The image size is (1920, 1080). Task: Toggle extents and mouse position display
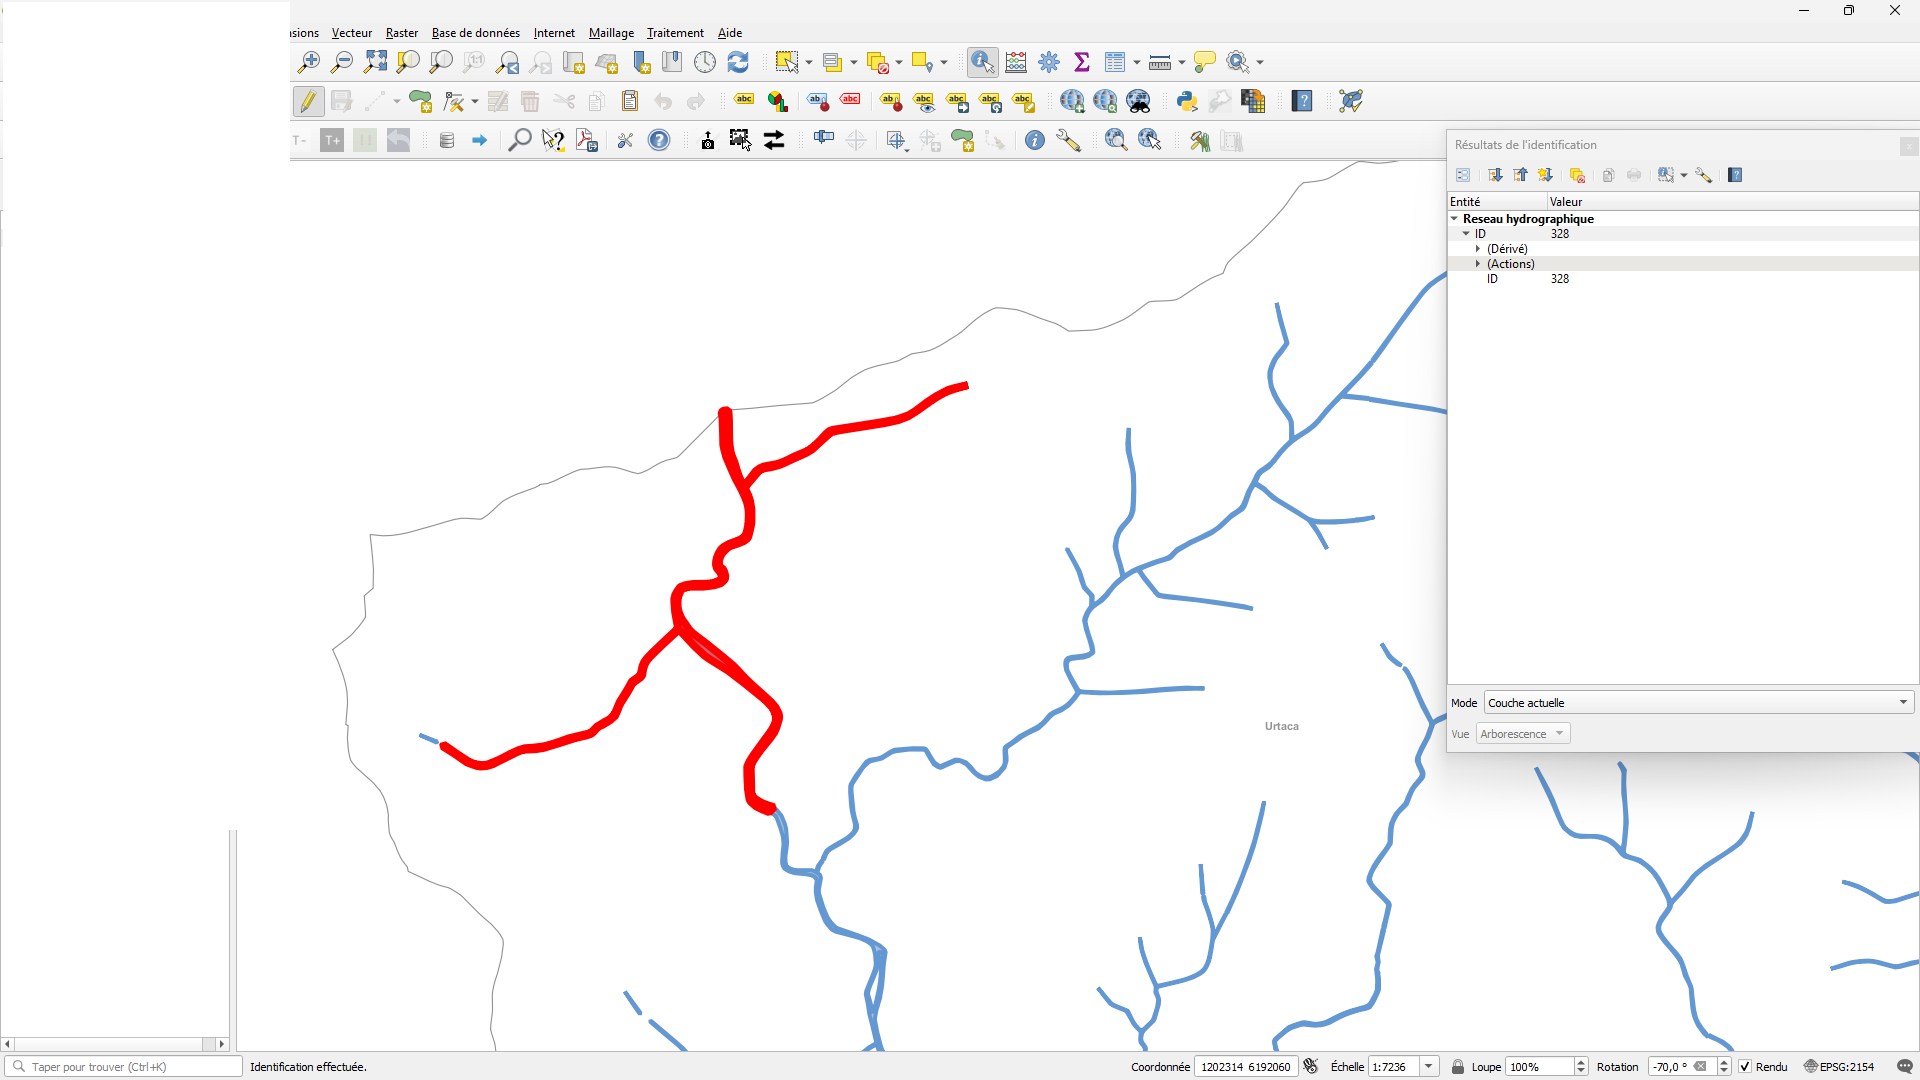[x=1311, y=1067]
